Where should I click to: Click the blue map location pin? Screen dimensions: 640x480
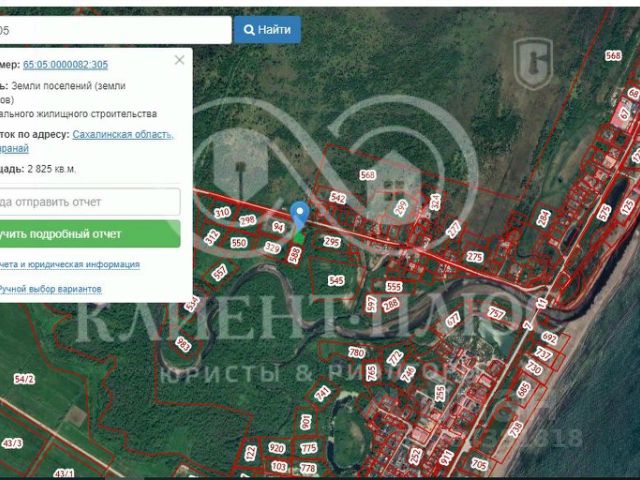pyautogui.click(x=300, y=216)
